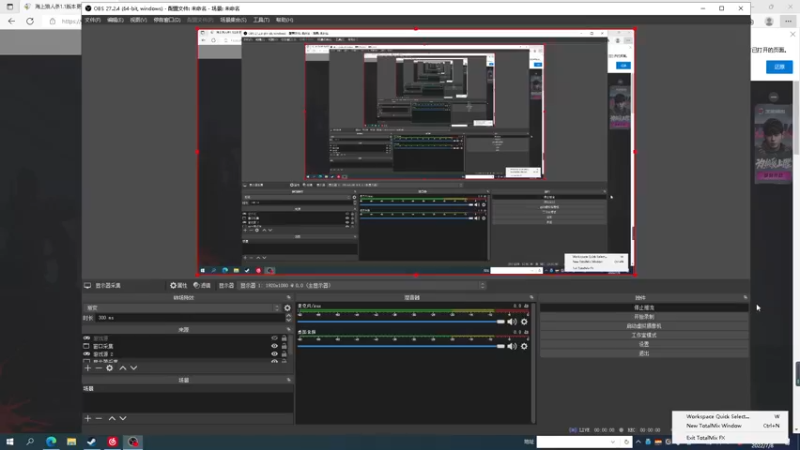
Task: Pop out the 场景 dock panel
Action: pyautogui.click(x=289, y=380)
